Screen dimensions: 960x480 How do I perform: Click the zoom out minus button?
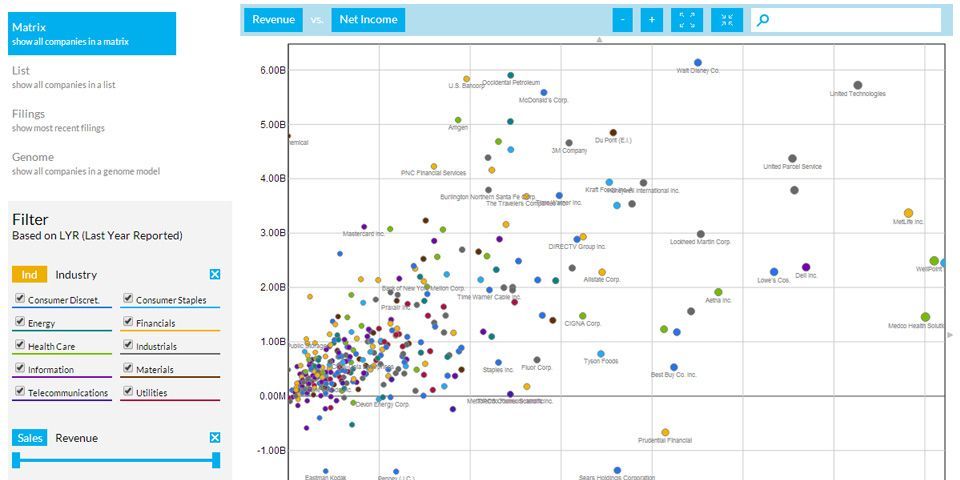pos(622,20)
